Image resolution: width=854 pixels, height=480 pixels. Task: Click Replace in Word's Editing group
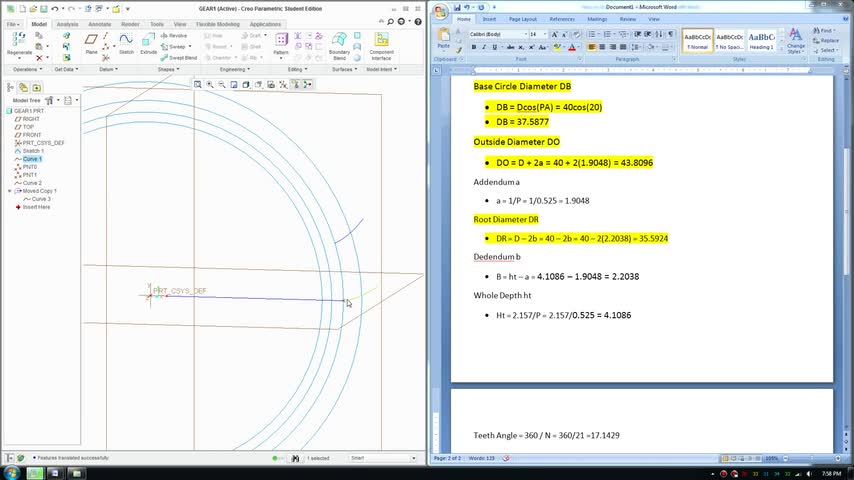[827, 41]
